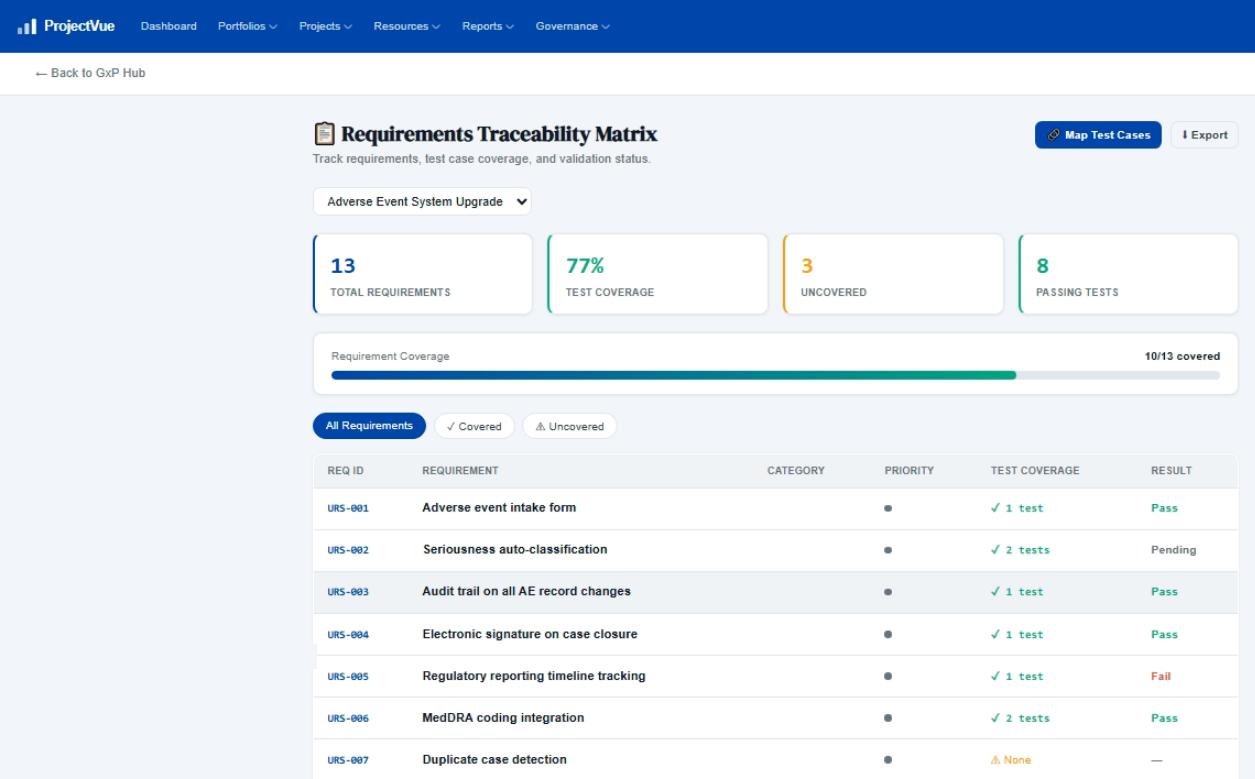Expand the Reports menu
1255x779 pixels.
[x=488, y=26]
